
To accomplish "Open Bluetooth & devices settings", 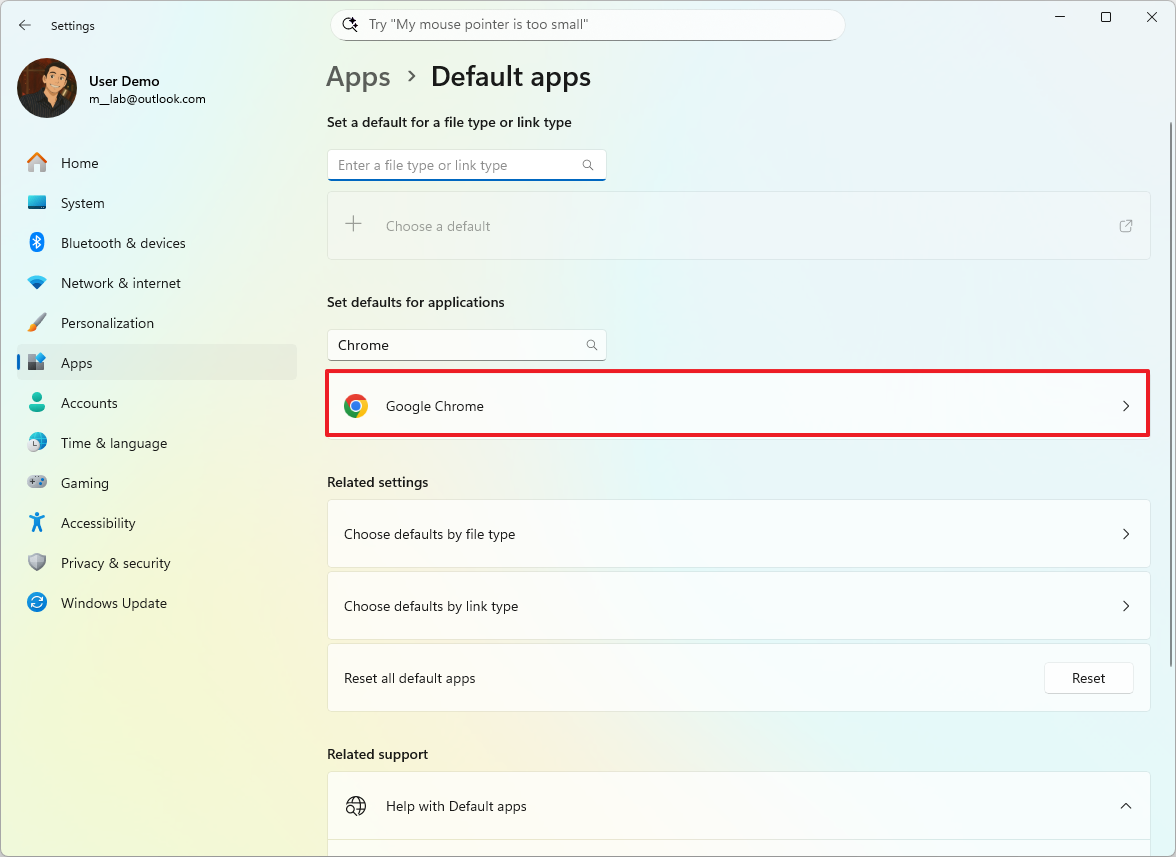I will click(x=123, y=242).
